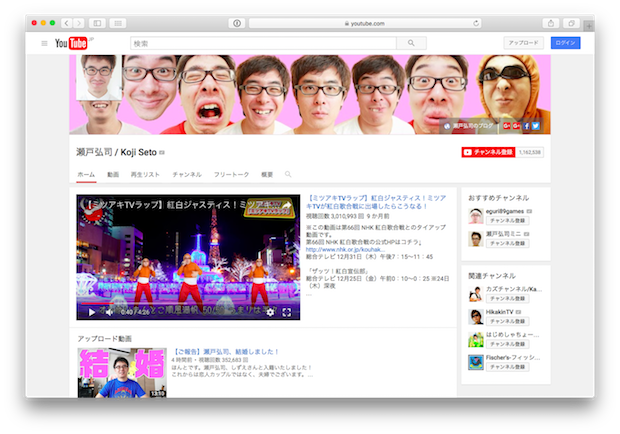620x434 pixels.
Task: Click the HikakinTV avatar
Action: (x=476, y=317)
